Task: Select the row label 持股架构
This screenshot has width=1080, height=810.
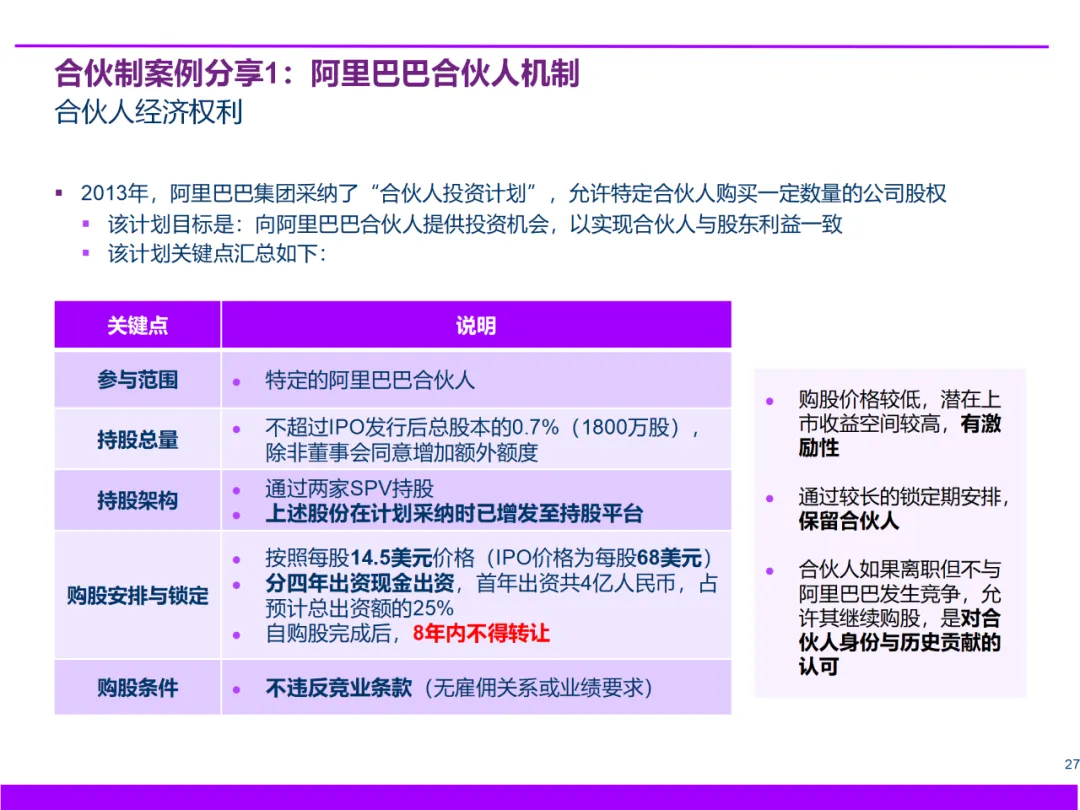Action: tap(138, 500)
